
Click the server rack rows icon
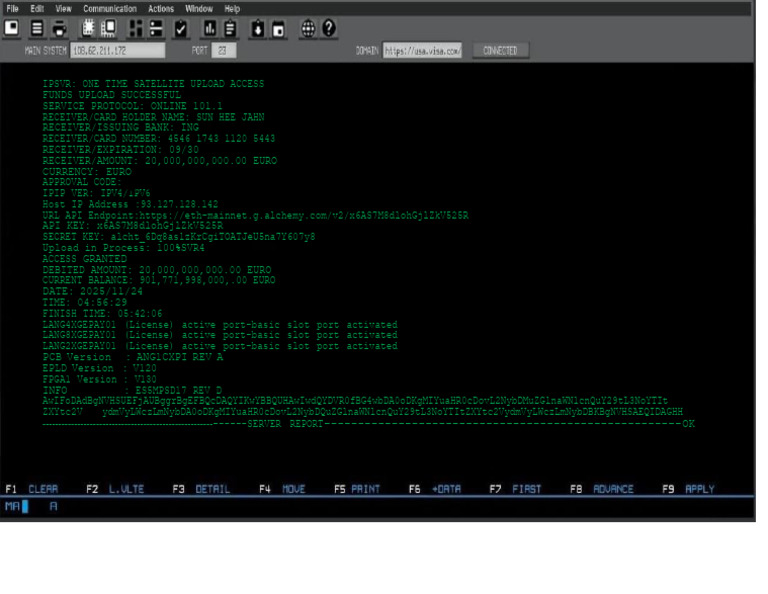[x=156, y=28]
